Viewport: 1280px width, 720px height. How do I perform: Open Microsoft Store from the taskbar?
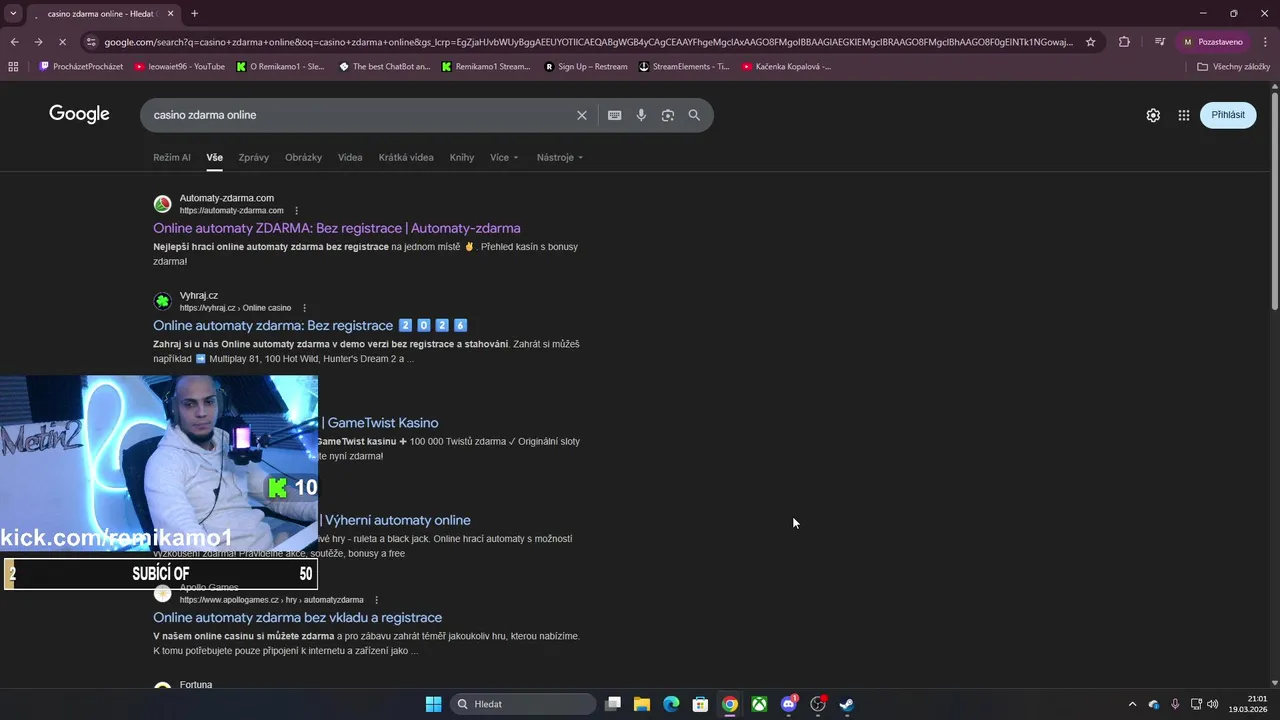(x=701, y=704)
